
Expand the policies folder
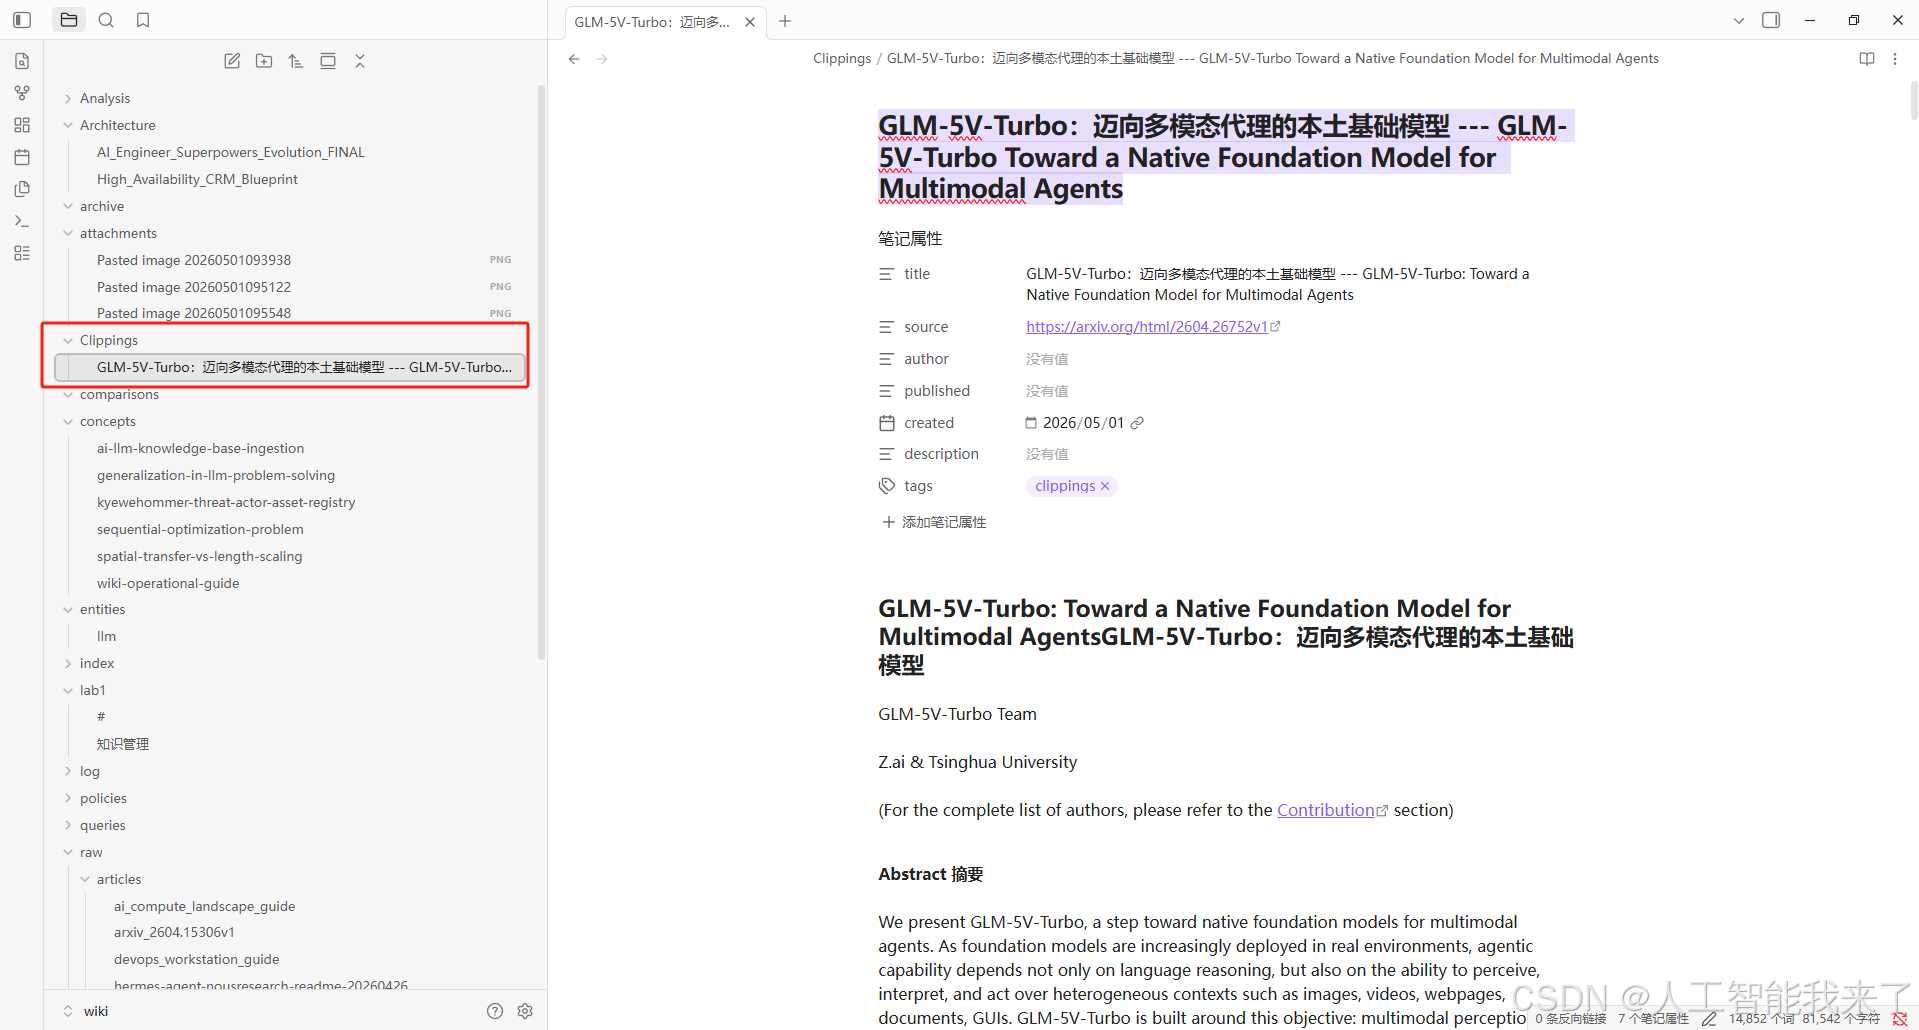68,798
